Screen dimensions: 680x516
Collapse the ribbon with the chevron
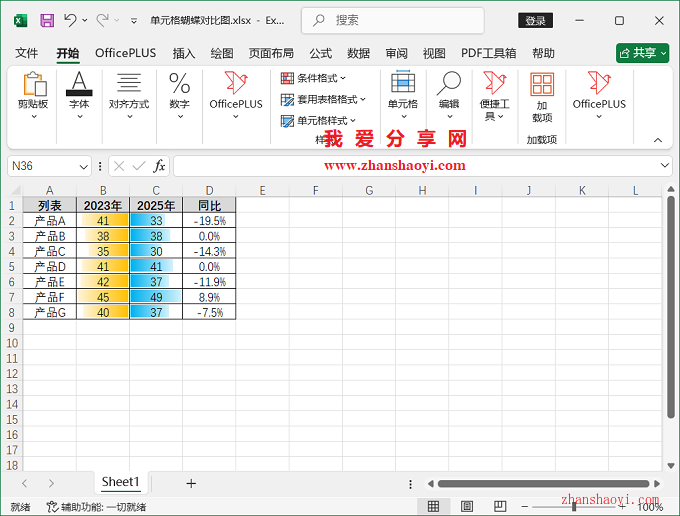coord(657,140)
